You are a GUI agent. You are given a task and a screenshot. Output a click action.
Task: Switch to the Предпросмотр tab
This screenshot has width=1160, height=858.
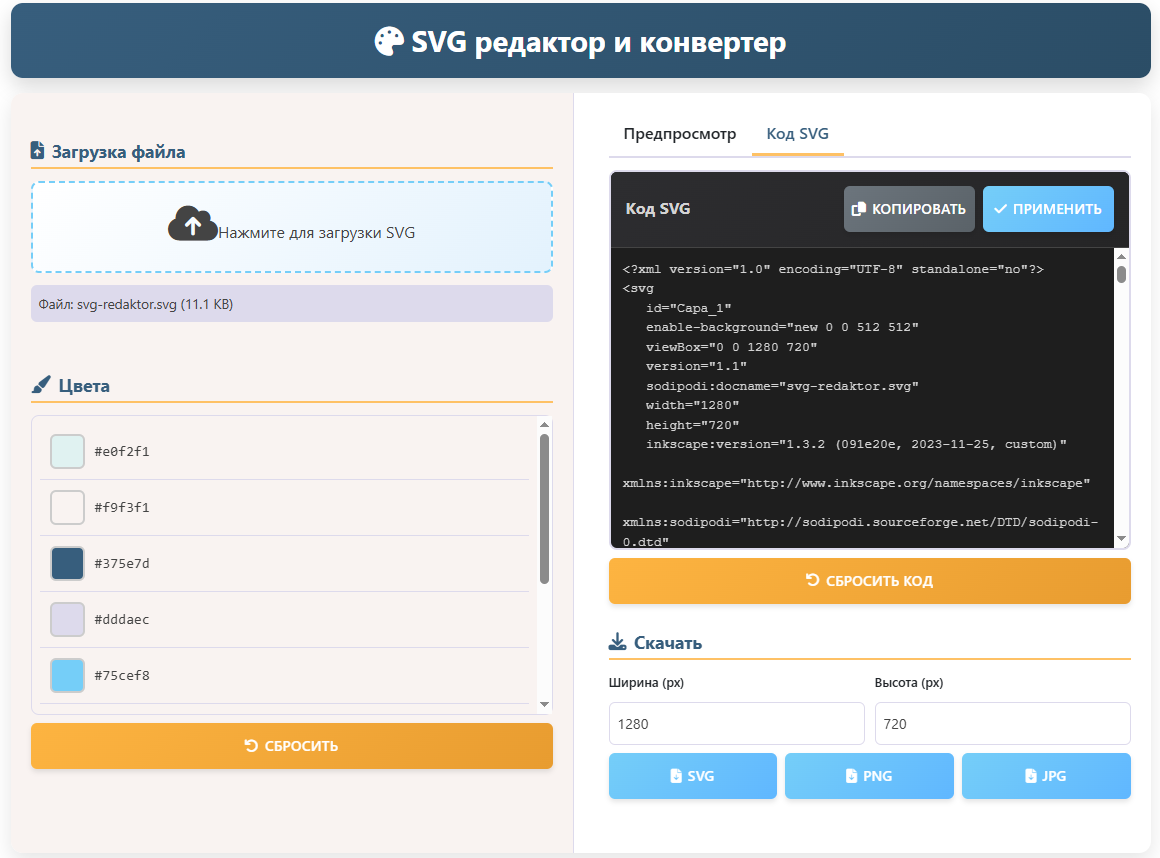(679, 134)
